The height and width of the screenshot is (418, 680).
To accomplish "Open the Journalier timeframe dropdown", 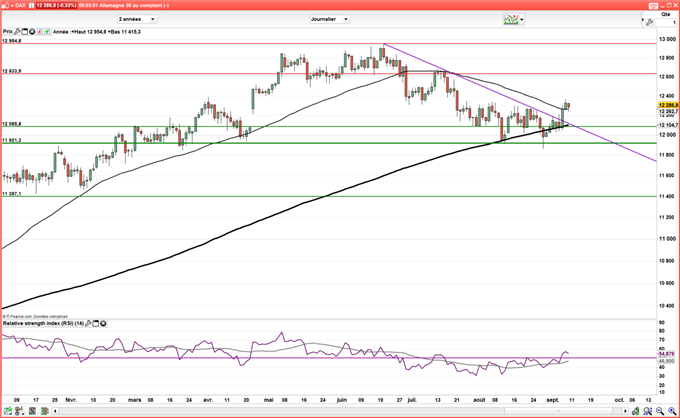I will (330, 19).
